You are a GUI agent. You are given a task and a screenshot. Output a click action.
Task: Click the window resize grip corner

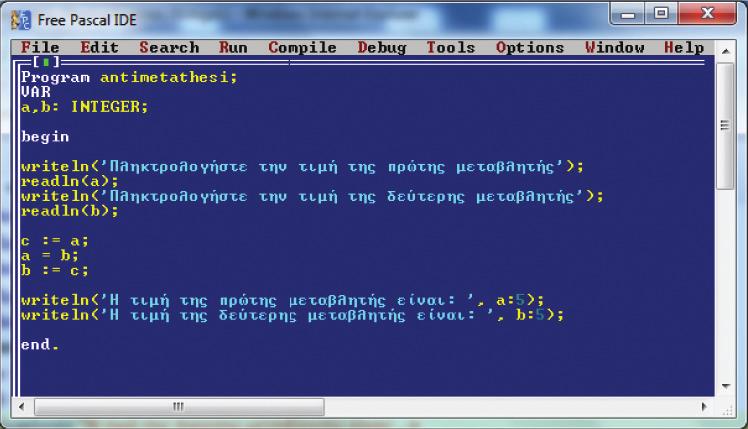pos(728,410)
